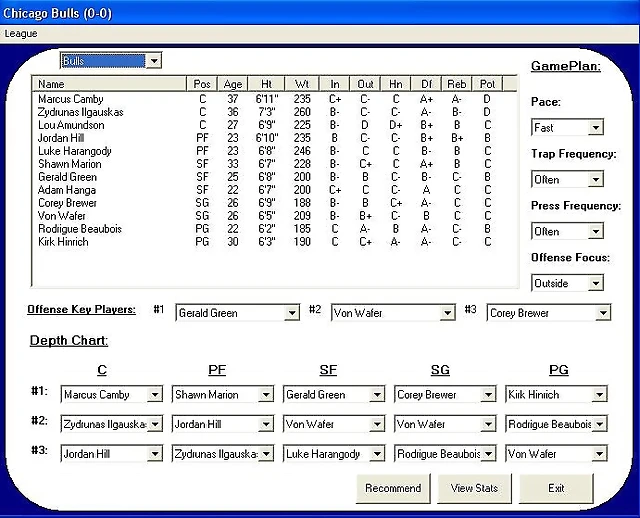640x518 pixels.
Task: Change the Offense Focus dropdown from Outside
Action: 567,283
